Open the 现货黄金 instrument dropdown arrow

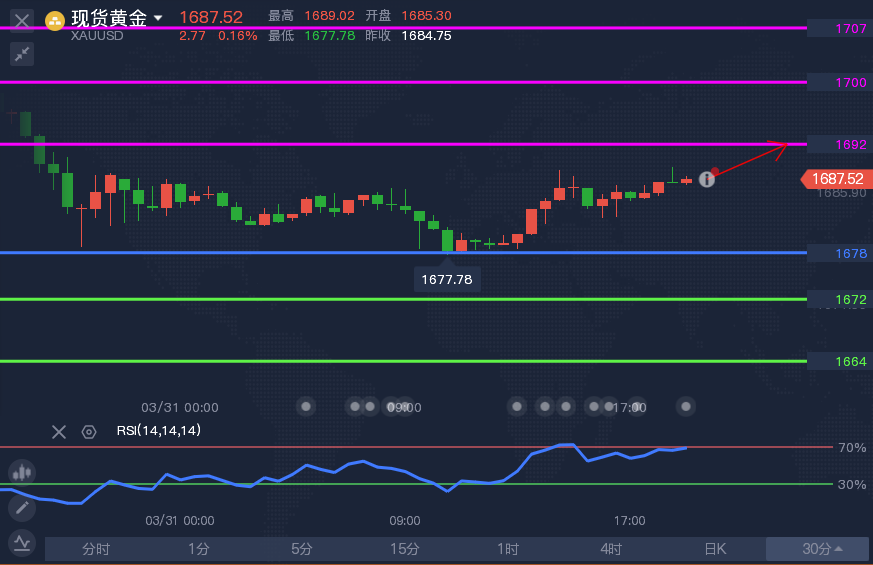point(158,18)
